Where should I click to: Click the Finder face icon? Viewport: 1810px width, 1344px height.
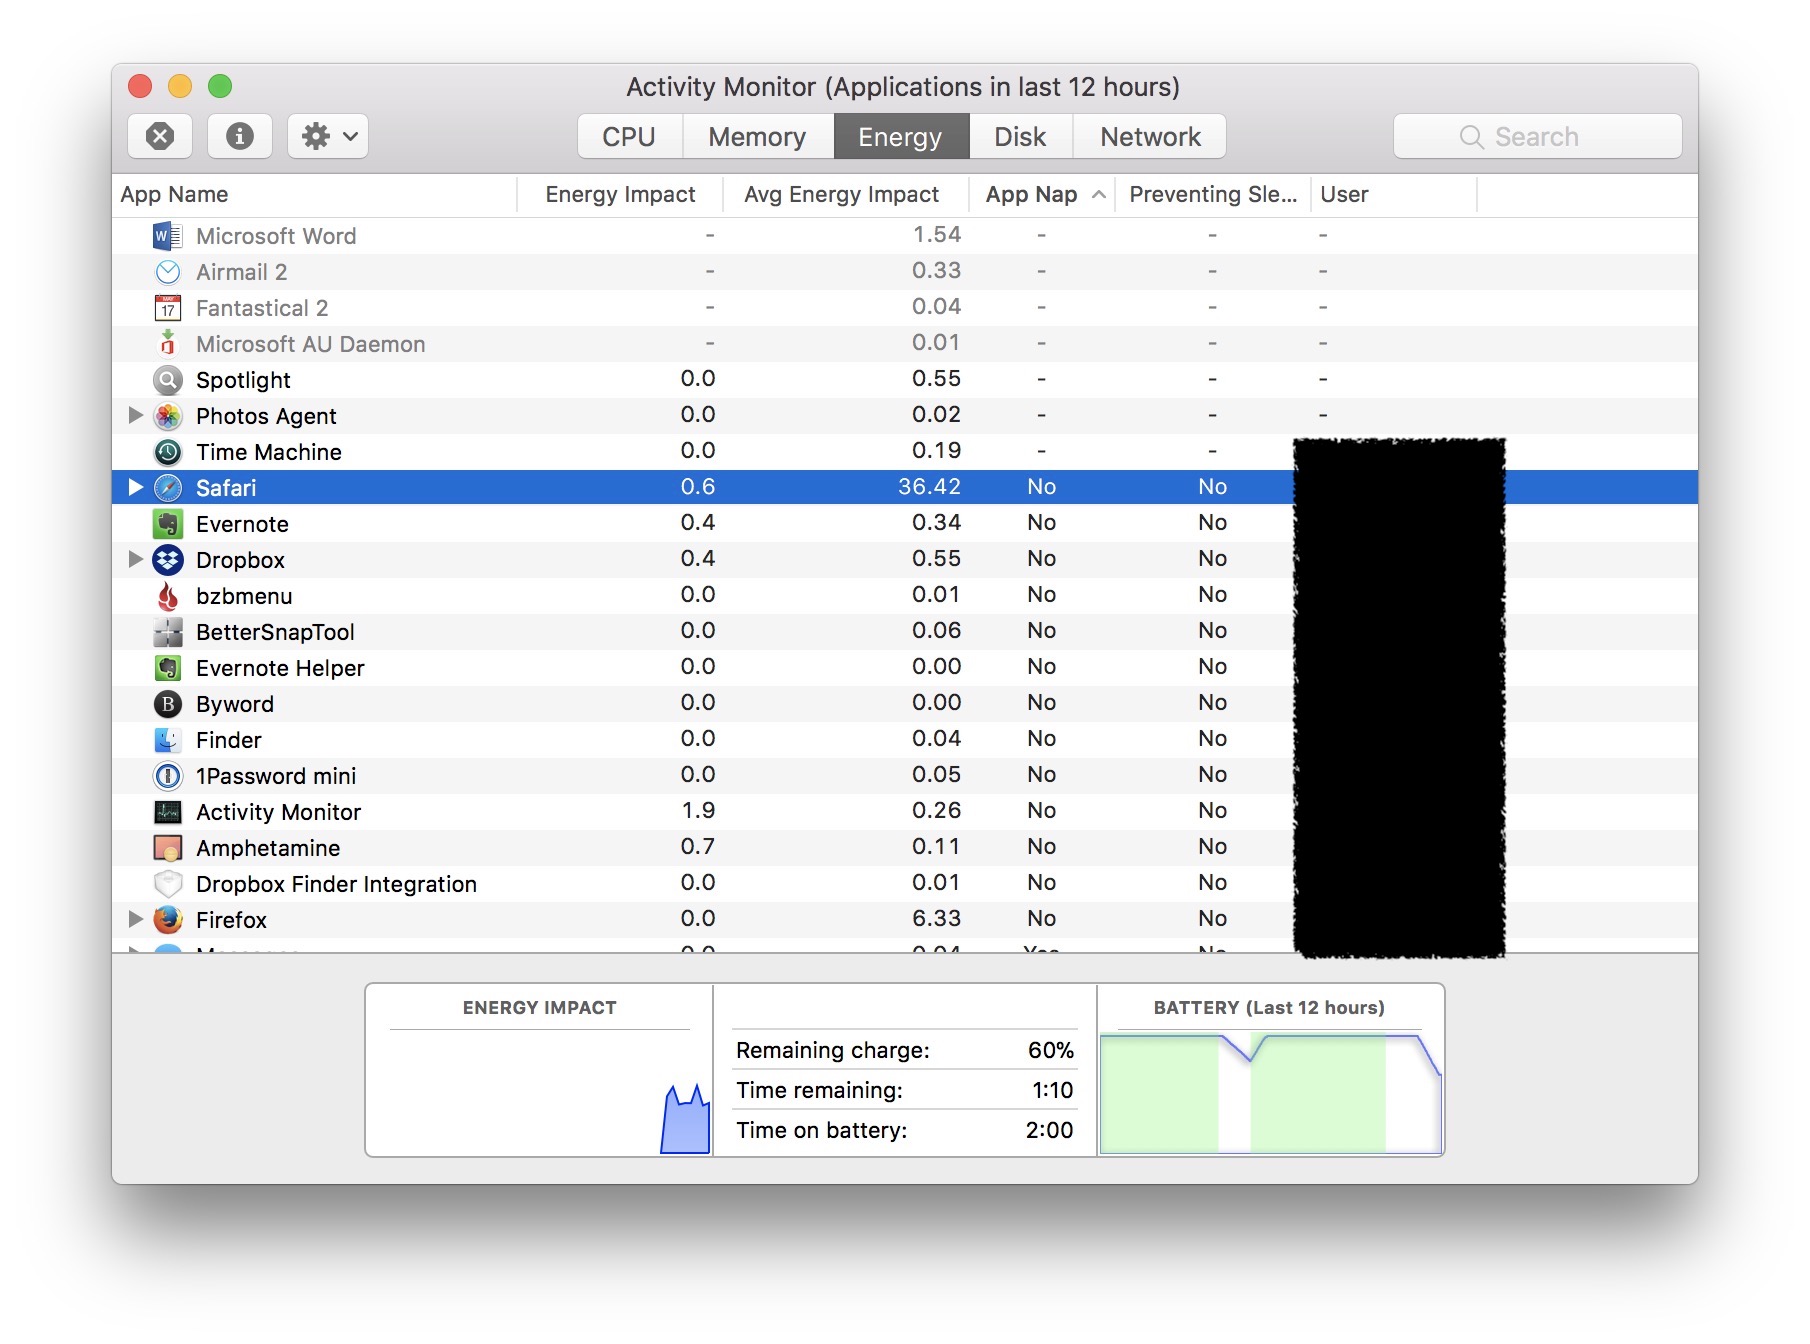[x=168, y=740]
